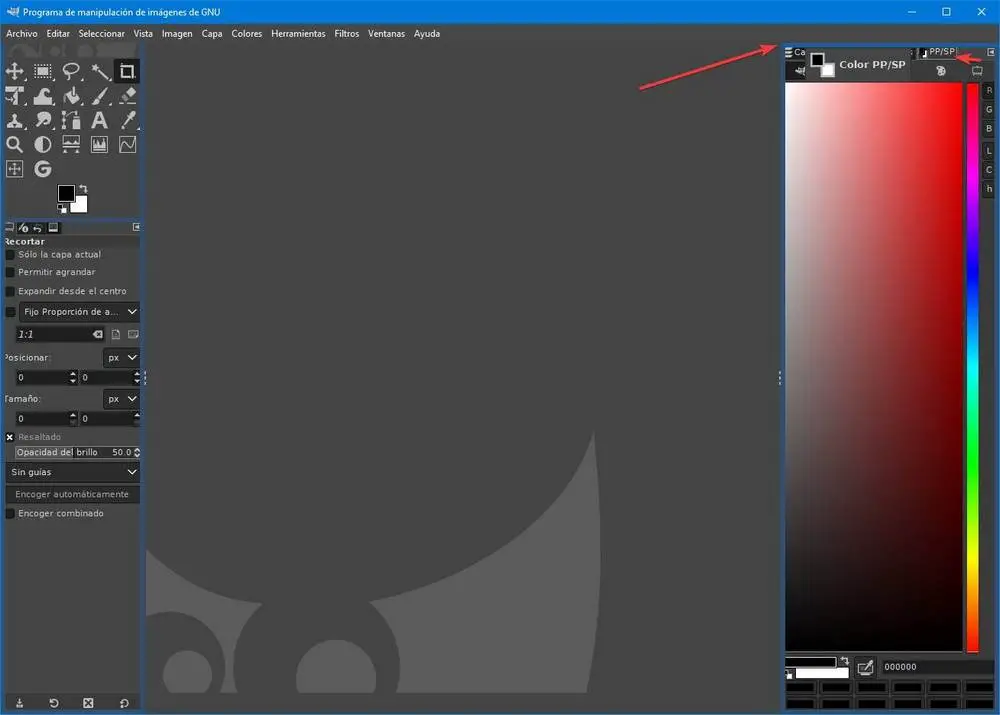
Task: Select the Zoom magnifier tool
Action: pyautogui.click(x=15, y=145)
